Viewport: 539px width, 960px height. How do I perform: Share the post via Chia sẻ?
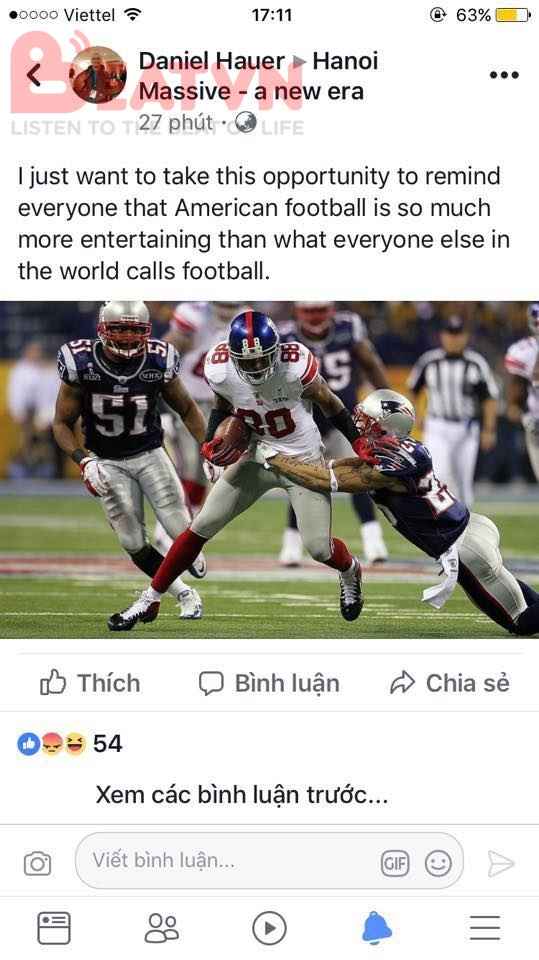click(x=450, y=683)
